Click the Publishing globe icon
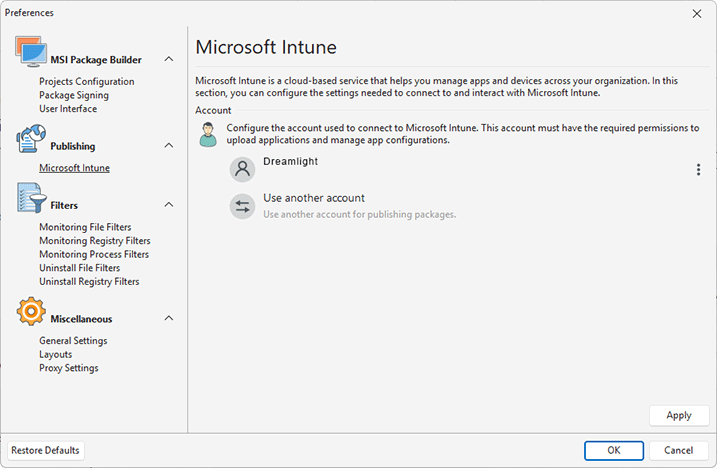717x468 pixels. click(31, 142)
